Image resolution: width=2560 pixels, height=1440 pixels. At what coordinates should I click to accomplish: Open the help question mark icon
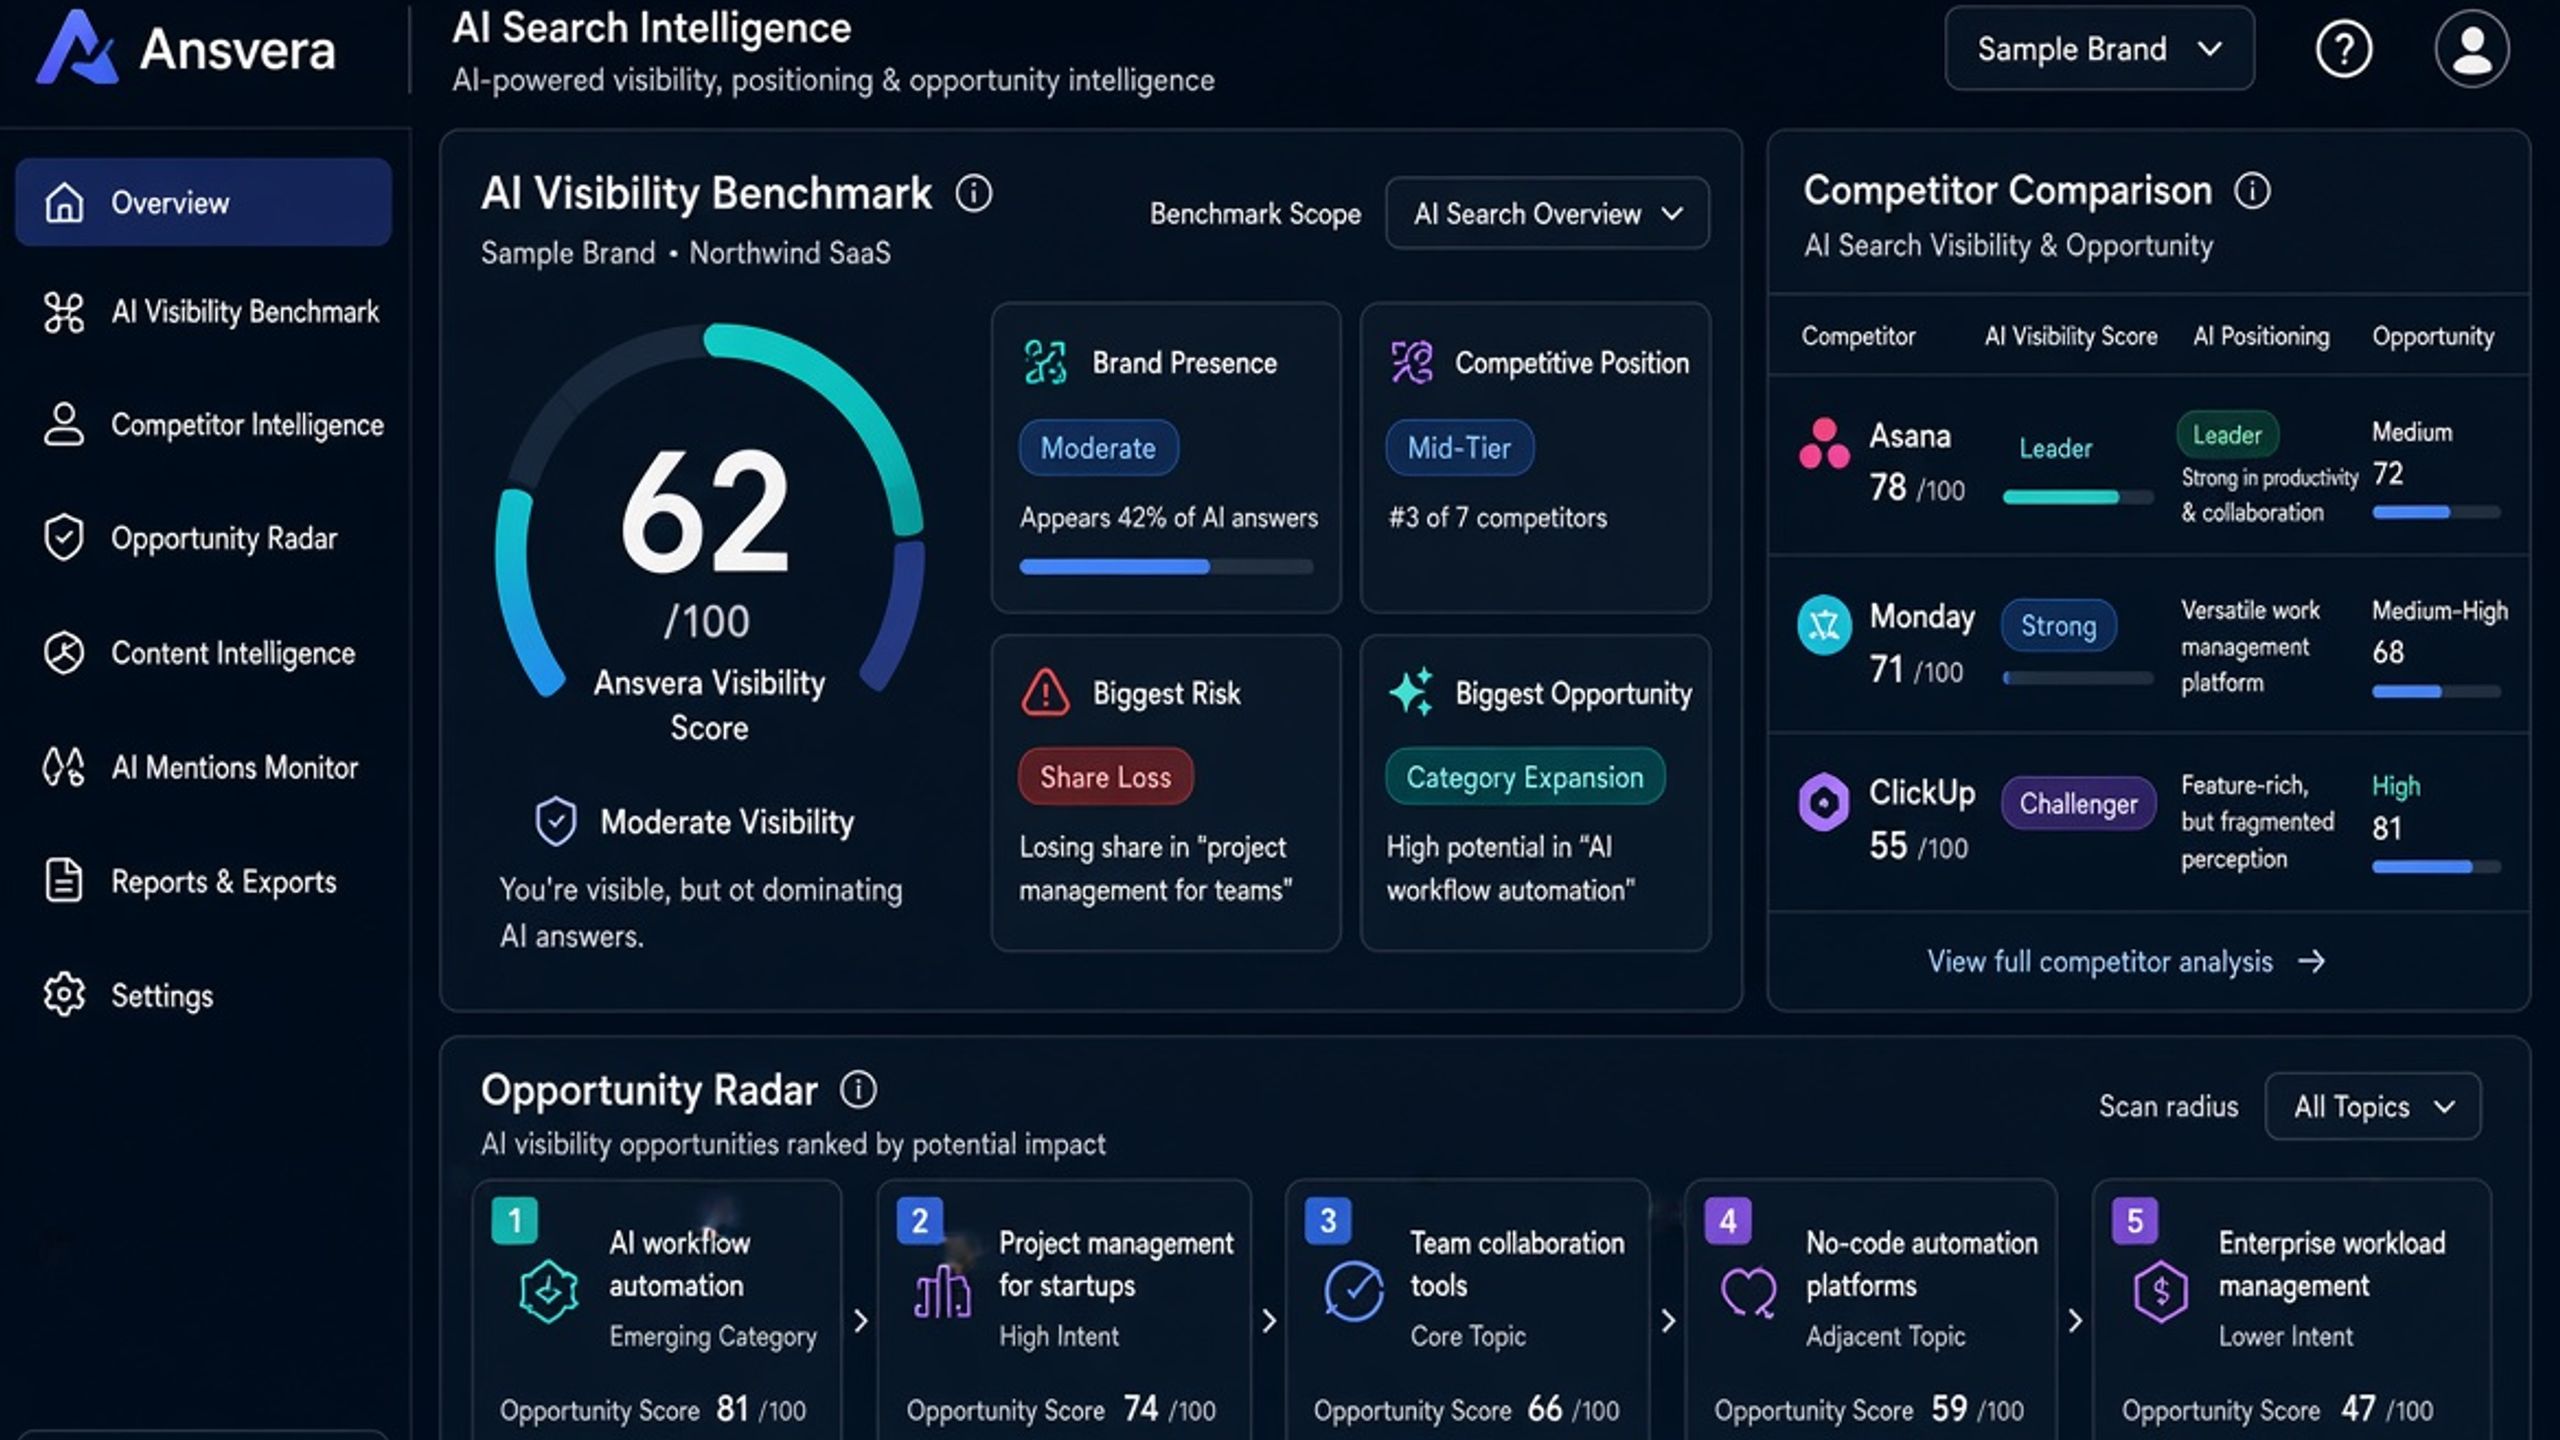(2343, 48)
